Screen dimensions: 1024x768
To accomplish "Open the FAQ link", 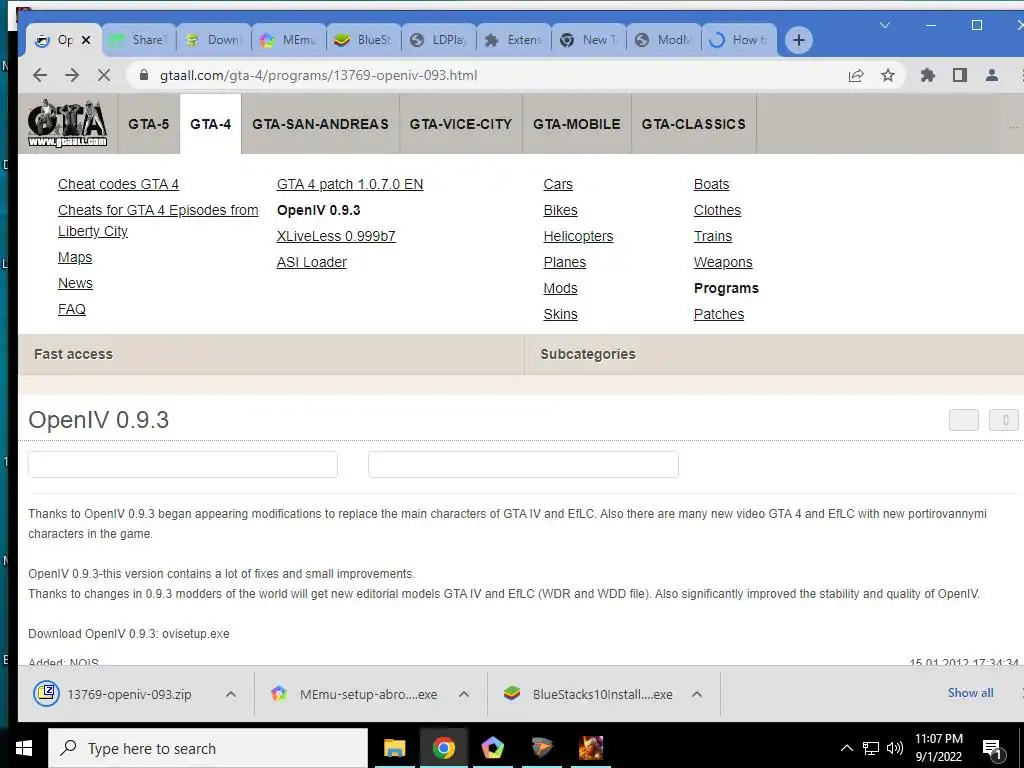I will [72, 310].
